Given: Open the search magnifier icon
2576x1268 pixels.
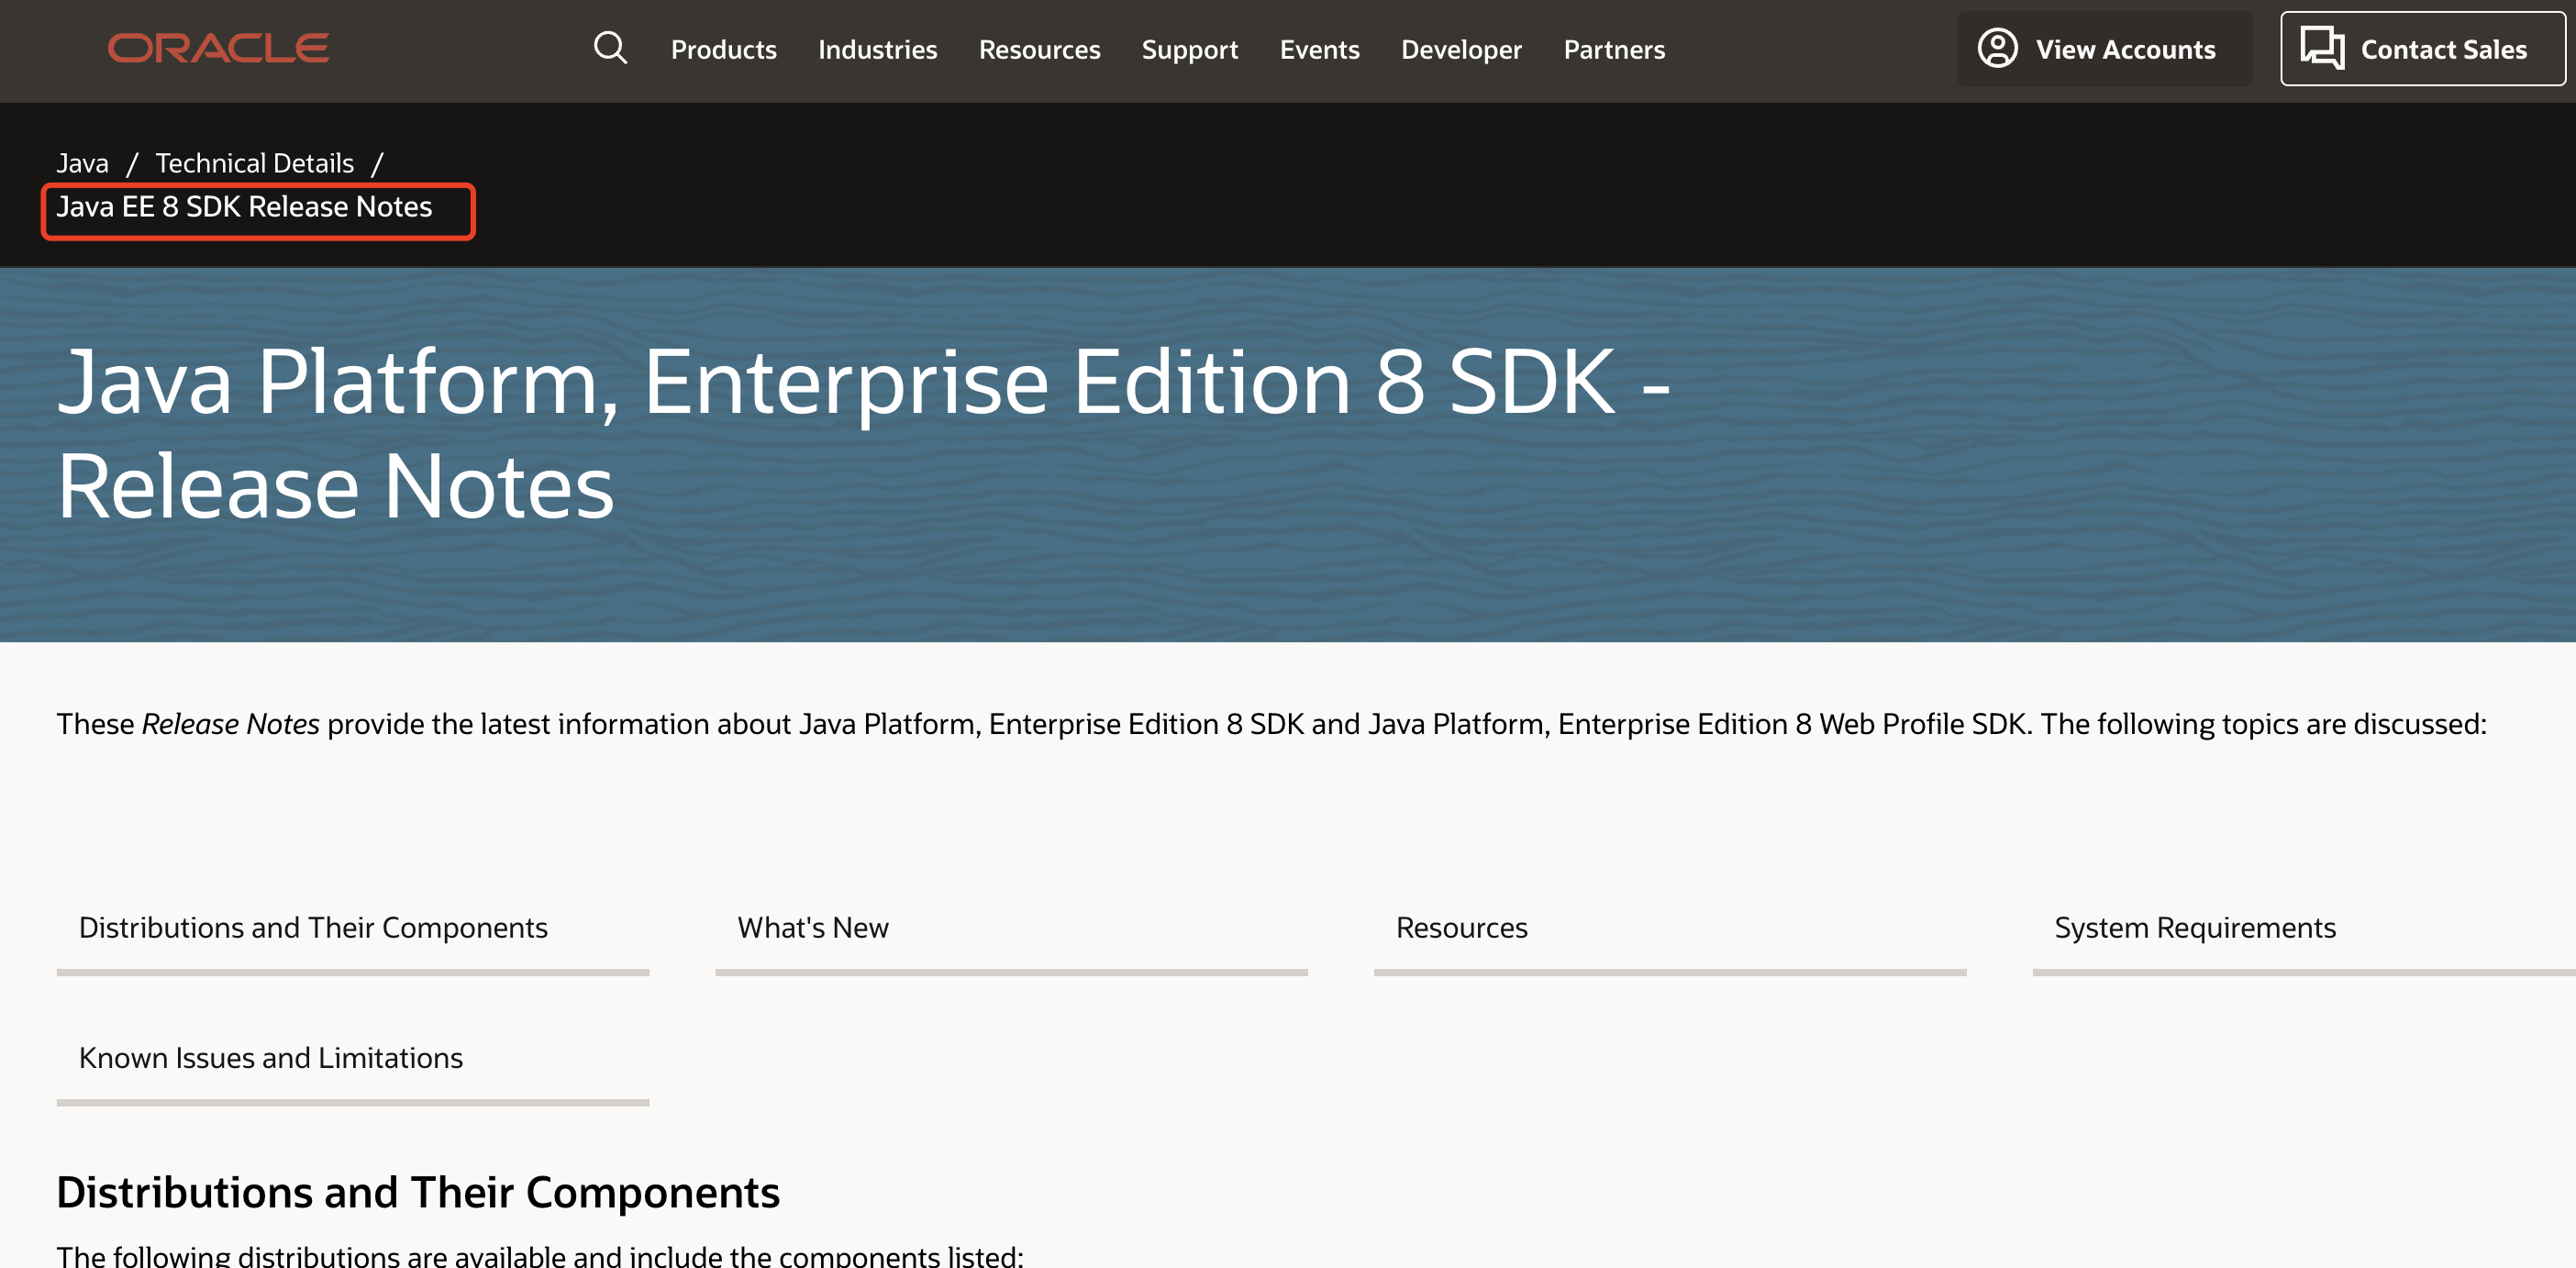Looking at the screenshot, I should click(x=610, y=48).
